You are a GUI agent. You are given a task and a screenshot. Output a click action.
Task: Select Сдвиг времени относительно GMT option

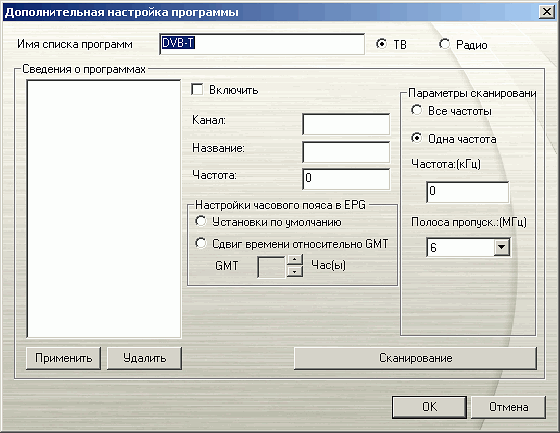click(x=200, y=243)
